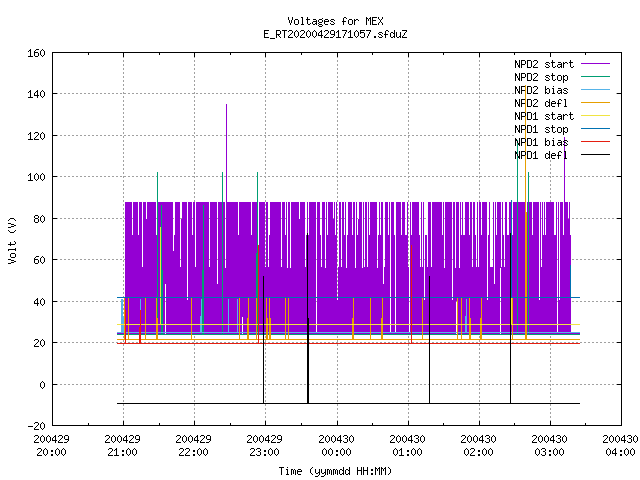Image resolution: width=640 pixels, height=480 pixels.
Task: Click the "NPD1 start" legend label
Action: click(544, 116)
